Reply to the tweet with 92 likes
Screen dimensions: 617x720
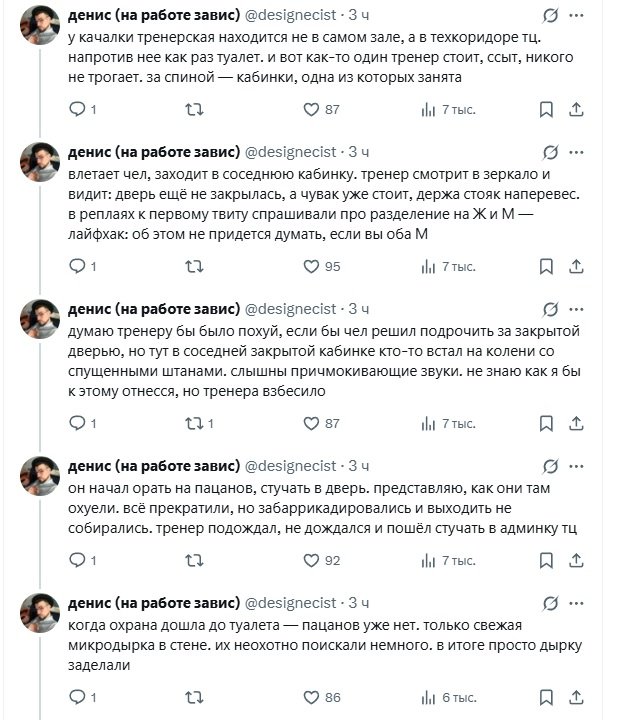pos(77,561)
